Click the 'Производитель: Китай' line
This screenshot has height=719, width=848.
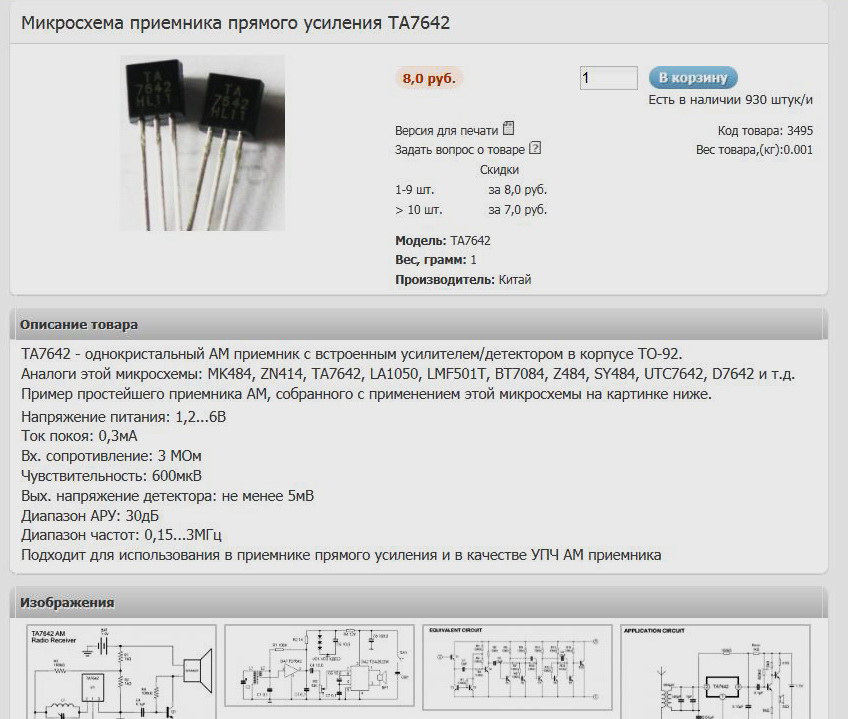coord(463,280)
